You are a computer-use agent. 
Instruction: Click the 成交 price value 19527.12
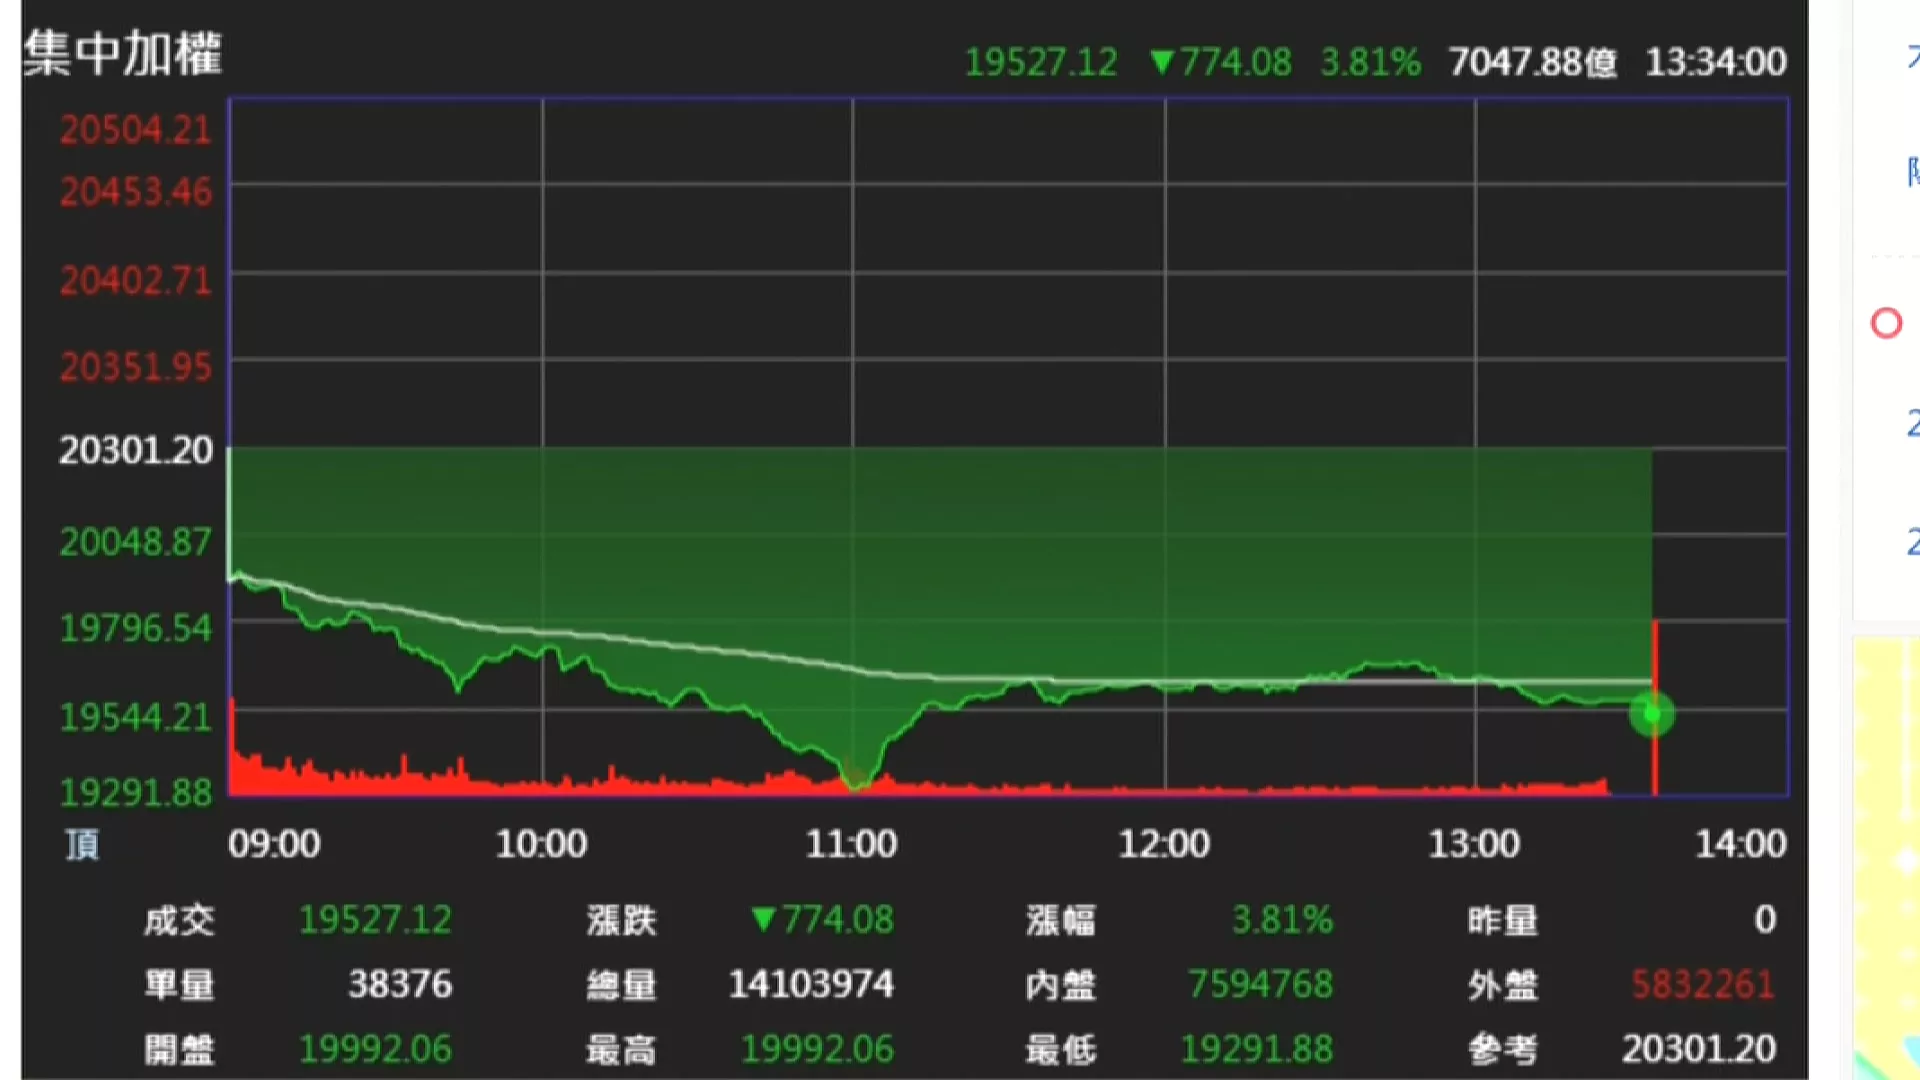(x=375, y=920)
